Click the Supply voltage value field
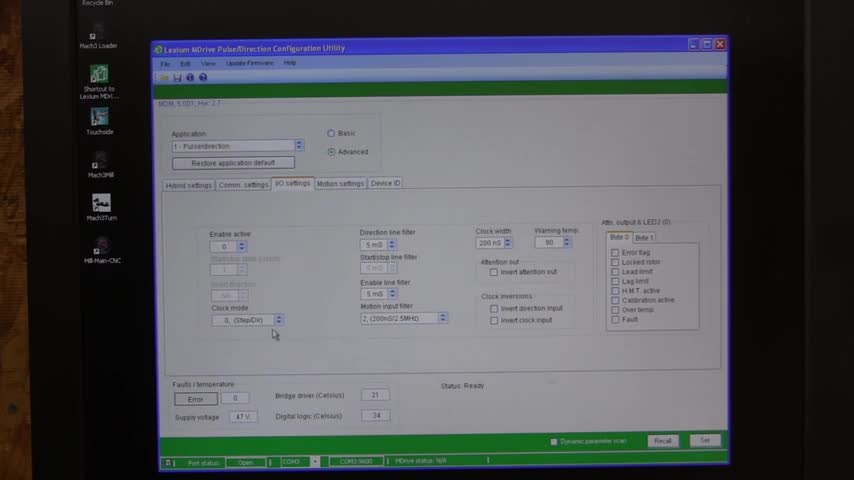The image size is (854, 480). click(243, 417)
